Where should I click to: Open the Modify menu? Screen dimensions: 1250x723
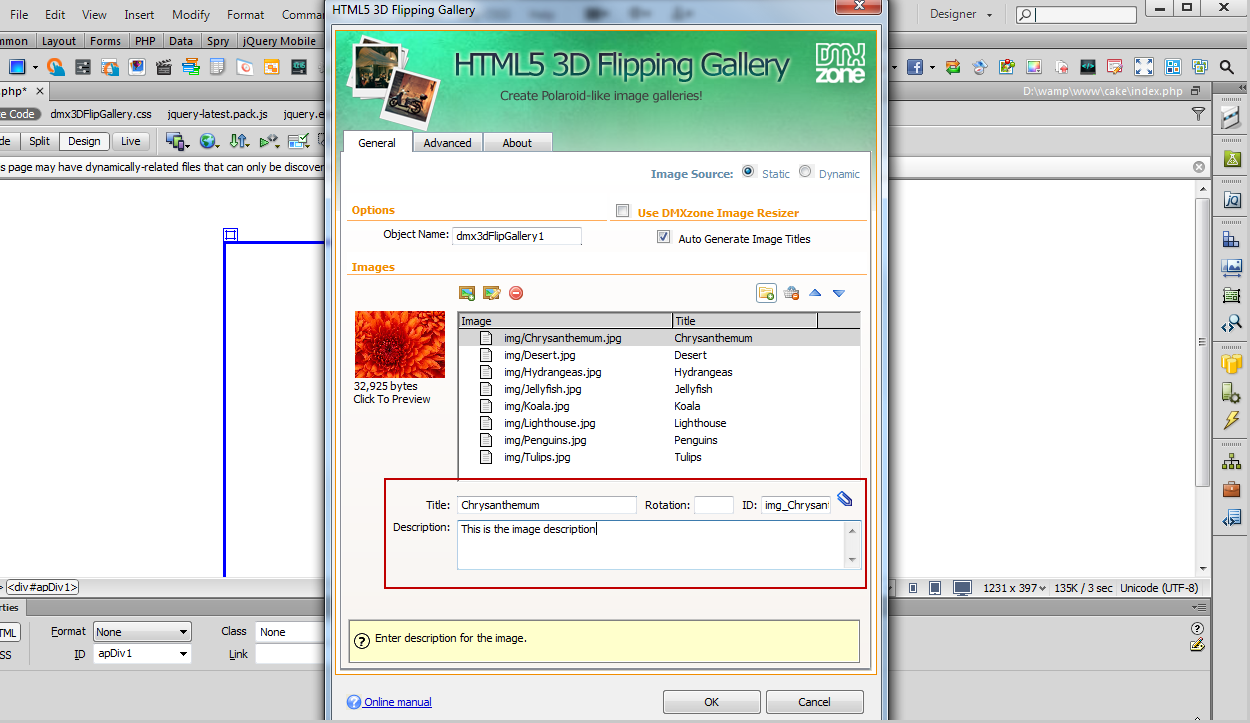(191, 15)
